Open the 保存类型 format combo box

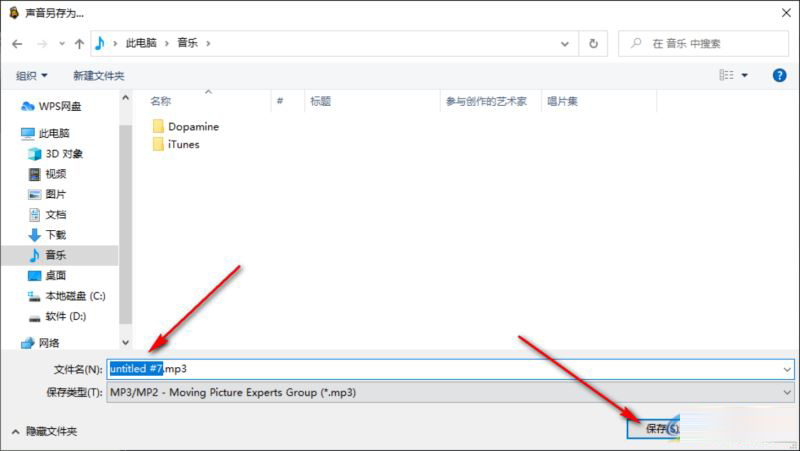450,392
